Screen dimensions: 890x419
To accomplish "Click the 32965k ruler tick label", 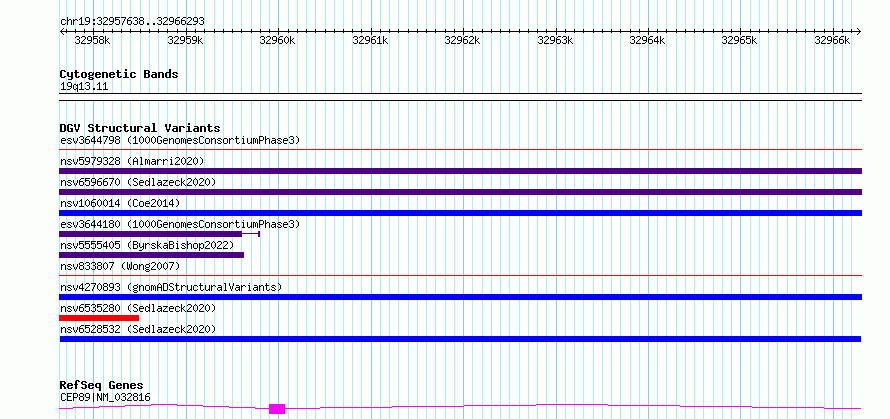I will coord(740,40).
